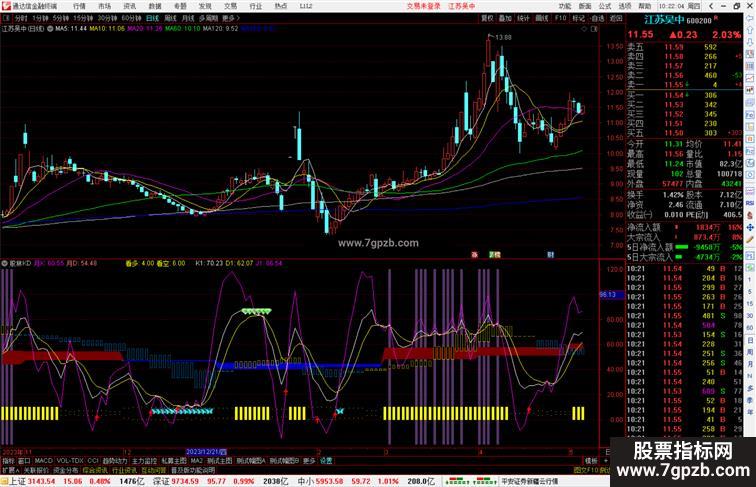Screen dimensions: 756x487
Task: Click the 买五 price 11.50 row
Action: pos(685,133)
